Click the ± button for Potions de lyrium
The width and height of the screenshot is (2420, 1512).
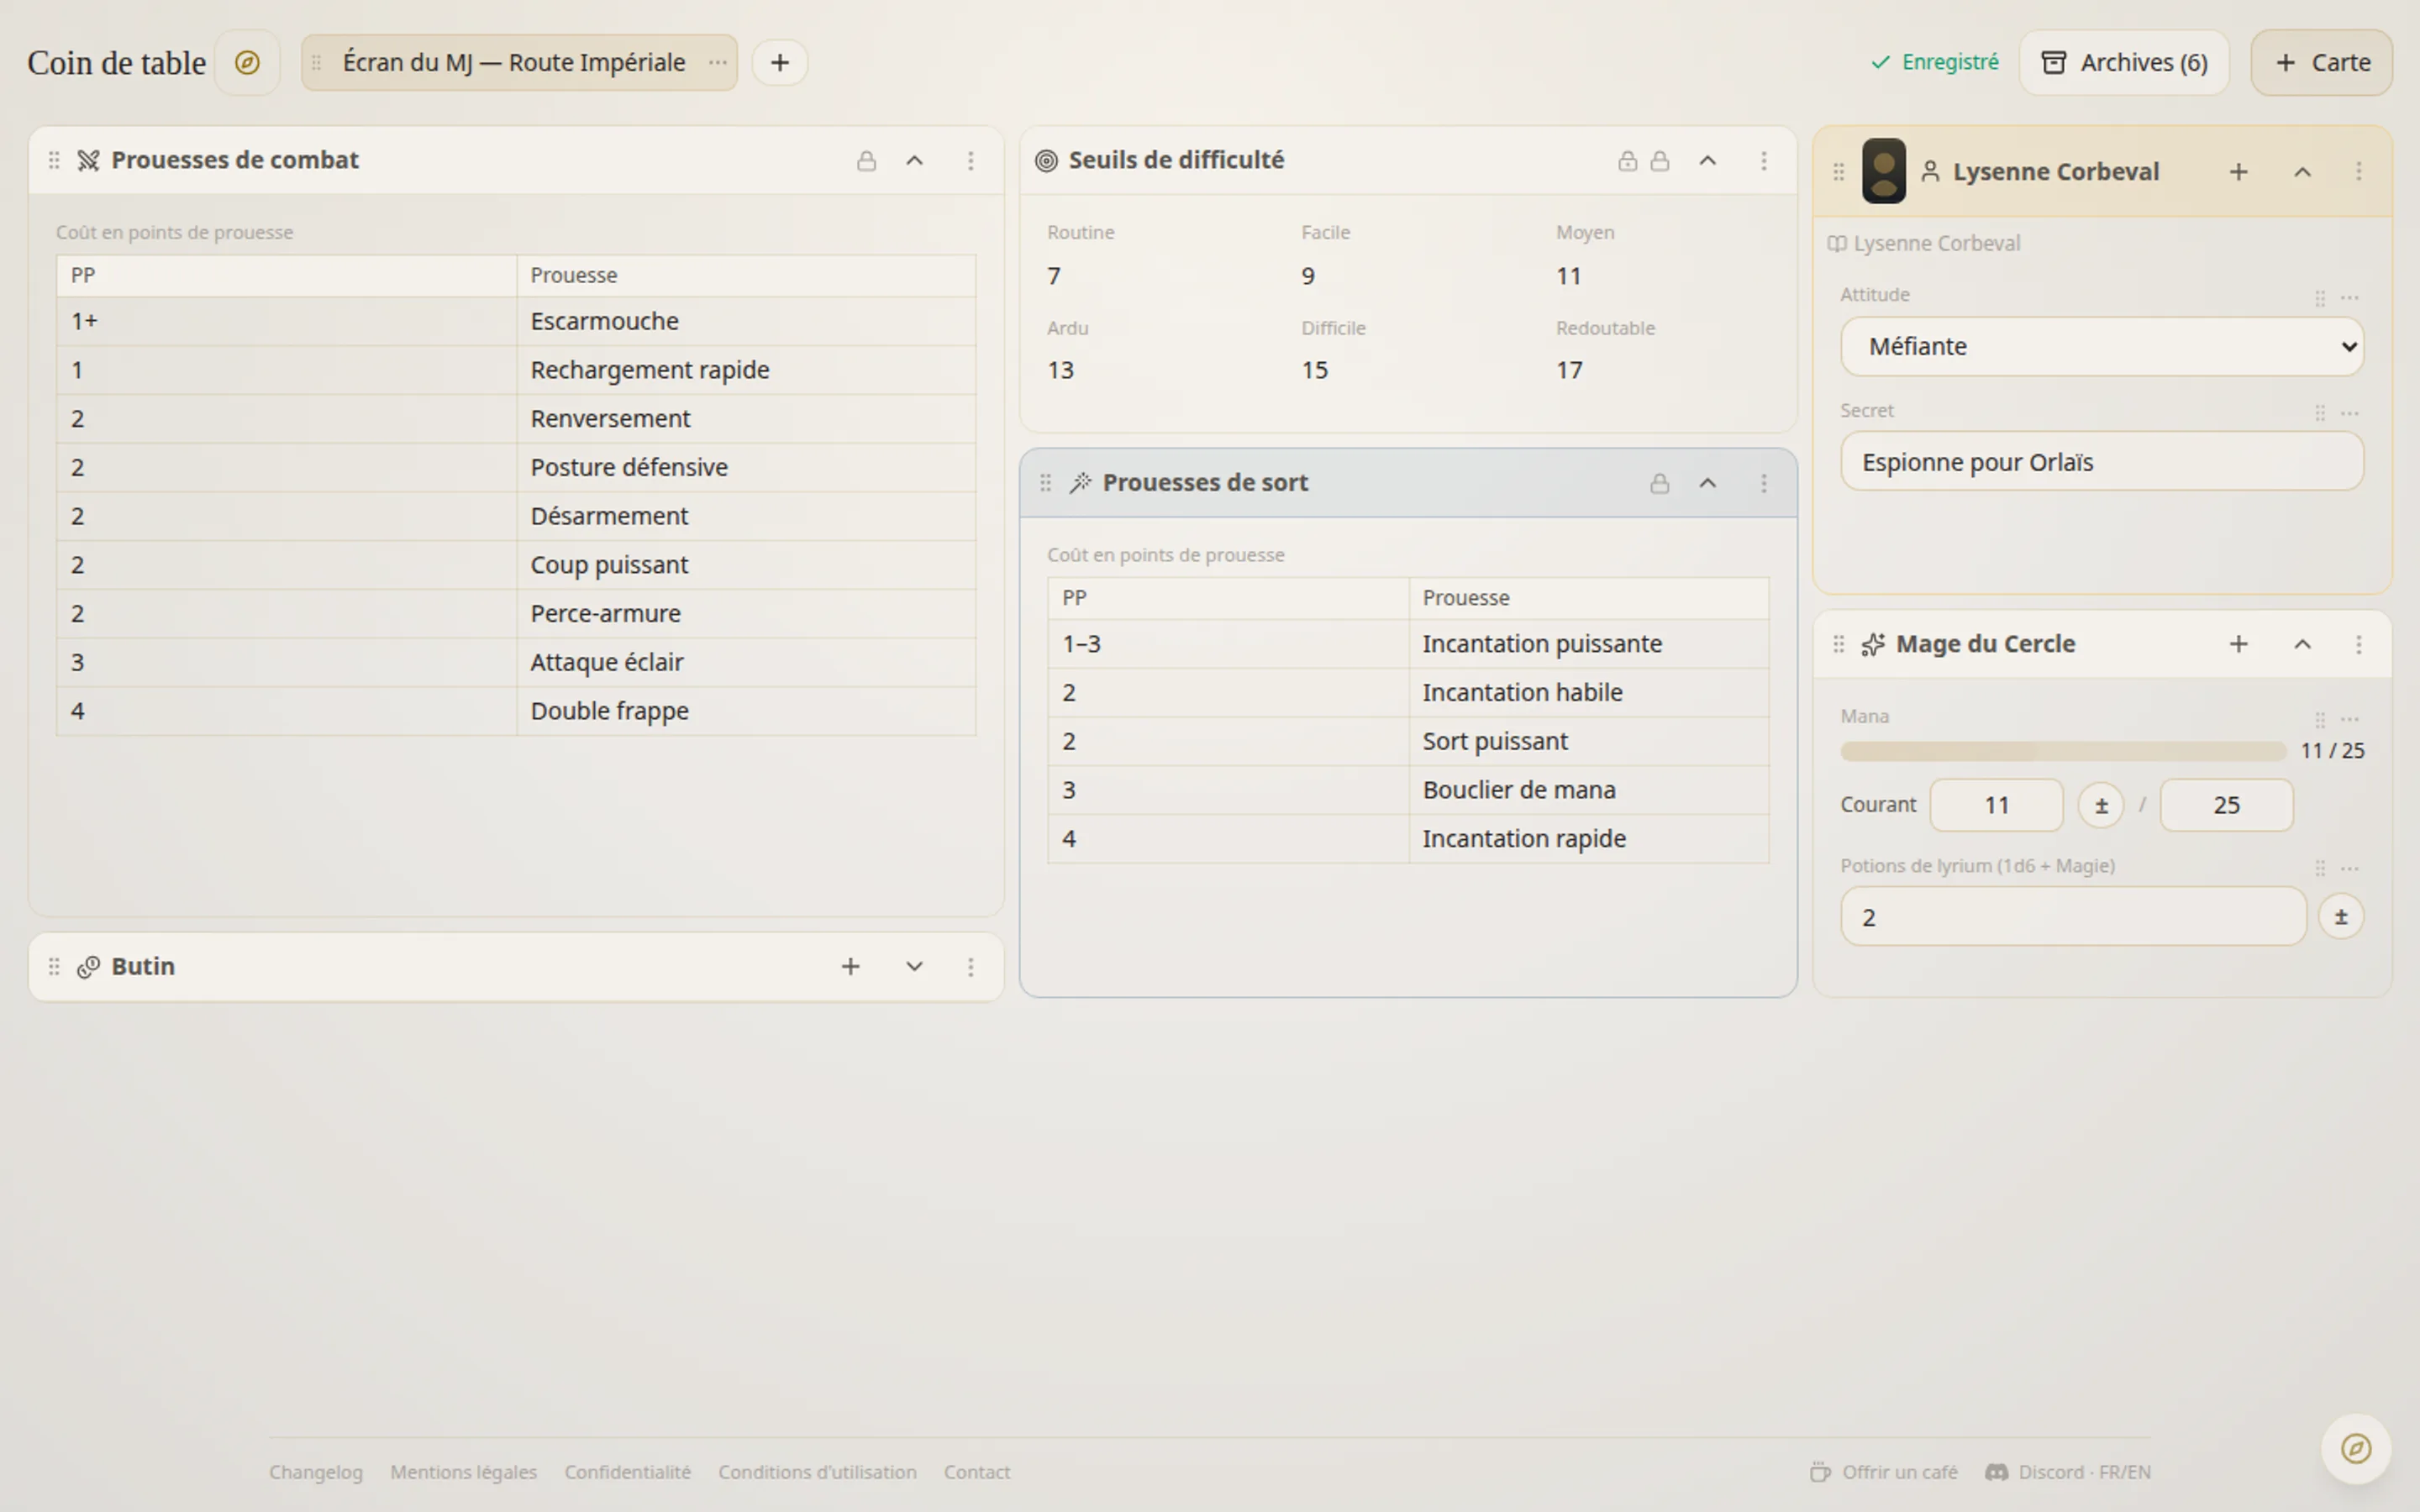coord(2340,917)
